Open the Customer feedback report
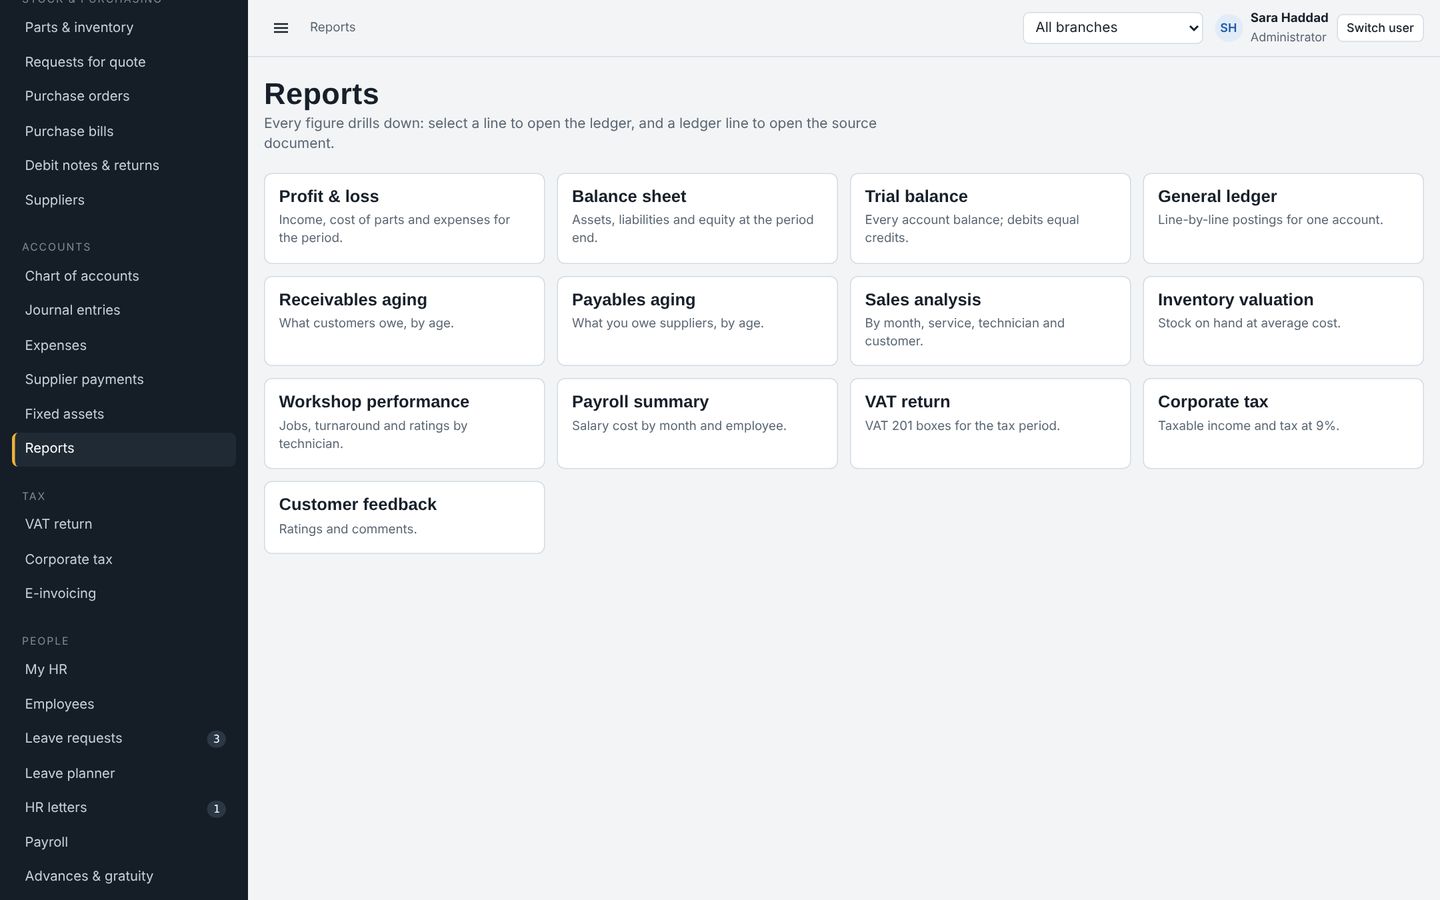This screenshot has height=900, width=1440. [404, 517]
